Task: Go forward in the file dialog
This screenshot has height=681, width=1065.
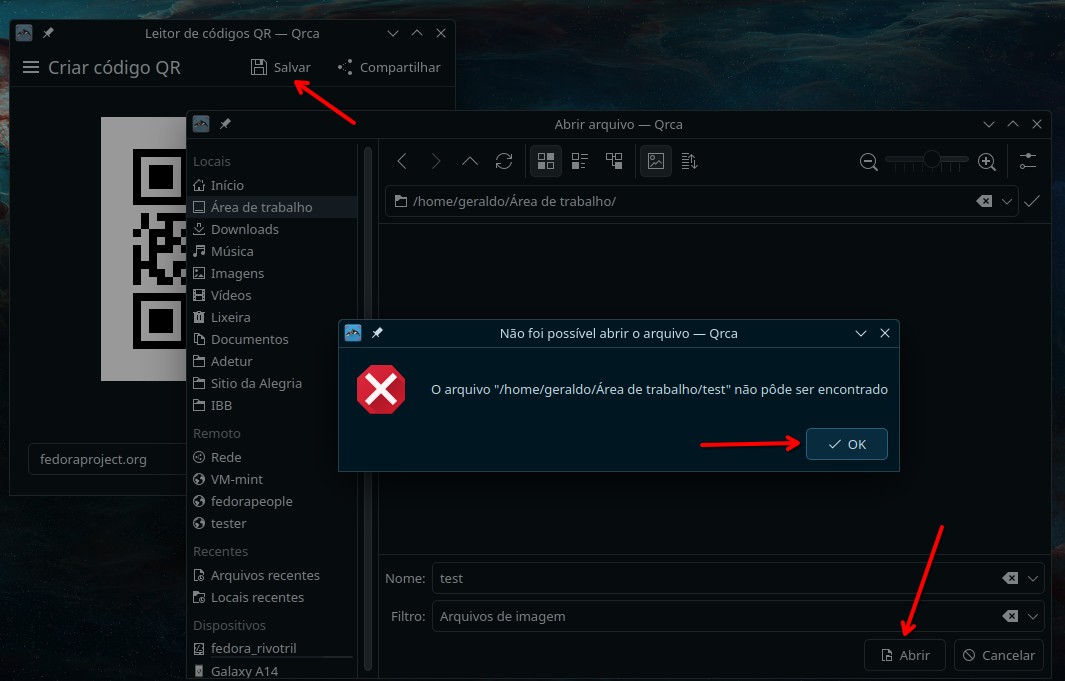Action: [x=436, y=161]
